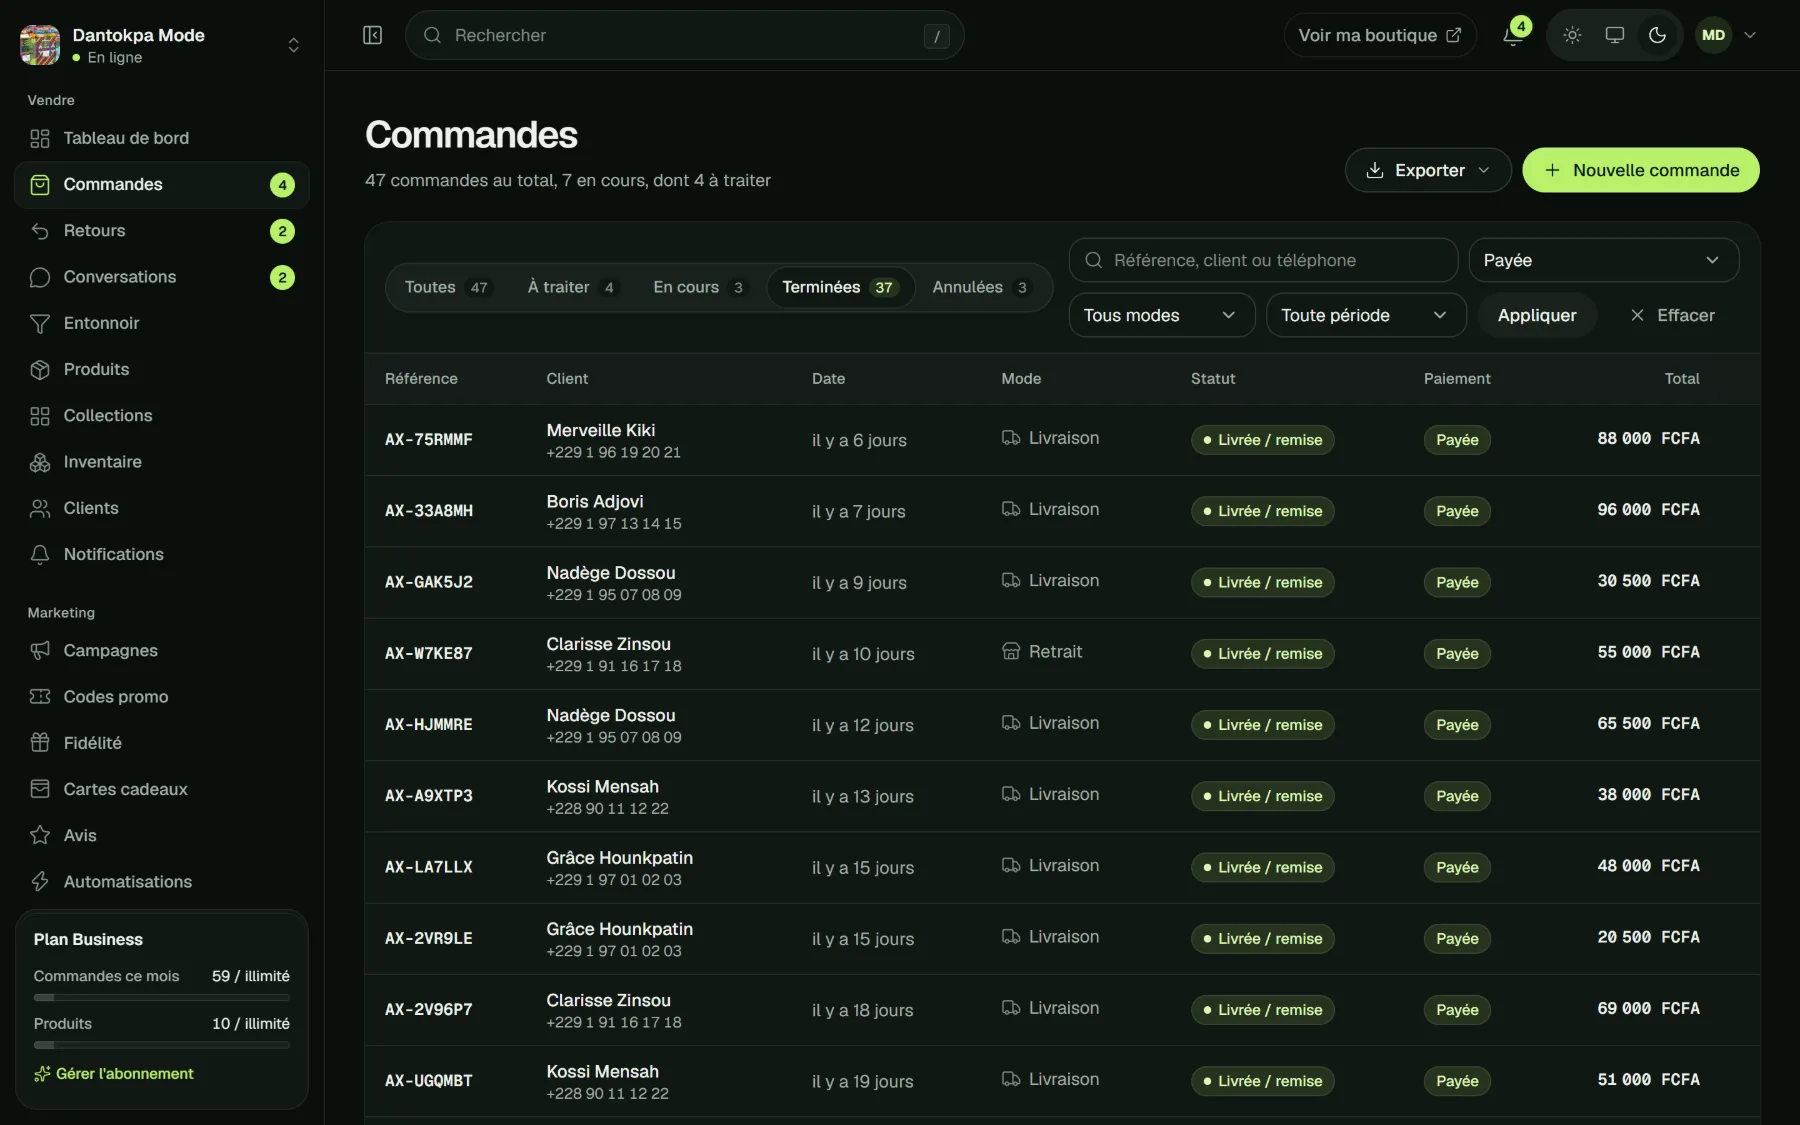Click Gérer l'abonnement link
This screenshot has height=1125, width=1800.
114,1073
